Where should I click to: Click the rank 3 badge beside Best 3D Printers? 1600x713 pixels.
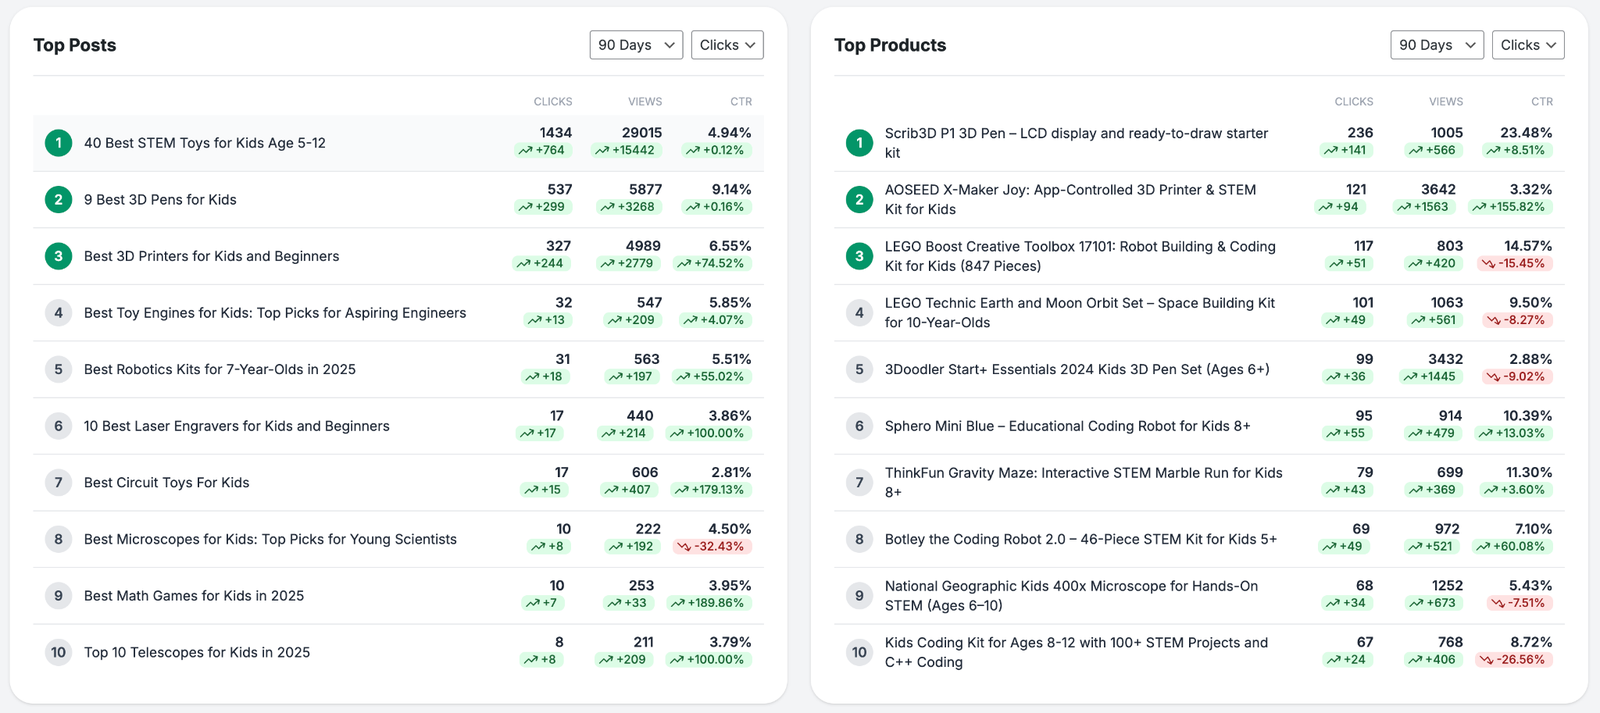click(x=58, y=256)
